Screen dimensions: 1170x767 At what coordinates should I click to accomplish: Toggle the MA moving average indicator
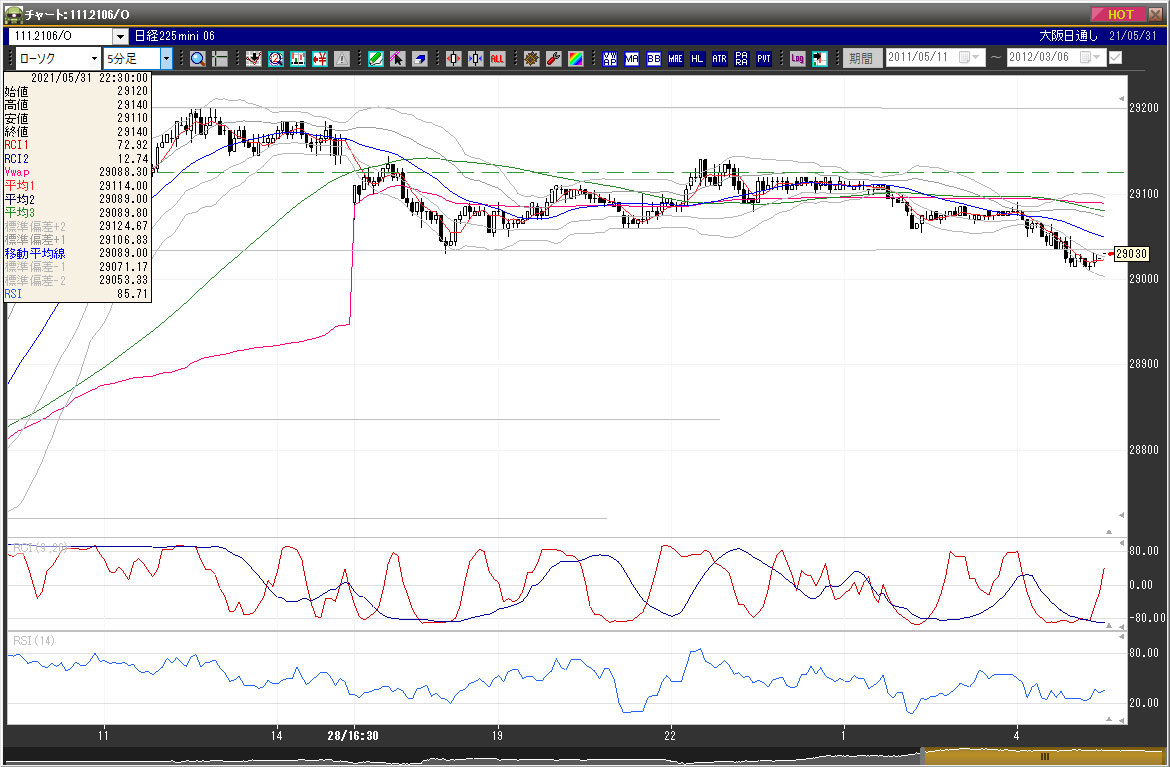632,58
